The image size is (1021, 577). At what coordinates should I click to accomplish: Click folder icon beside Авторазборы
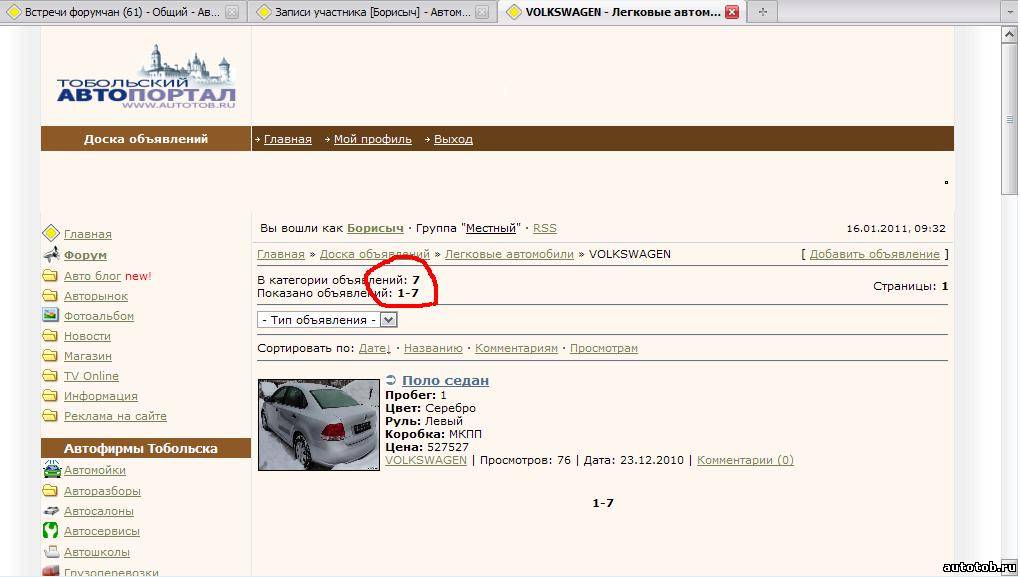pos(50,490)
